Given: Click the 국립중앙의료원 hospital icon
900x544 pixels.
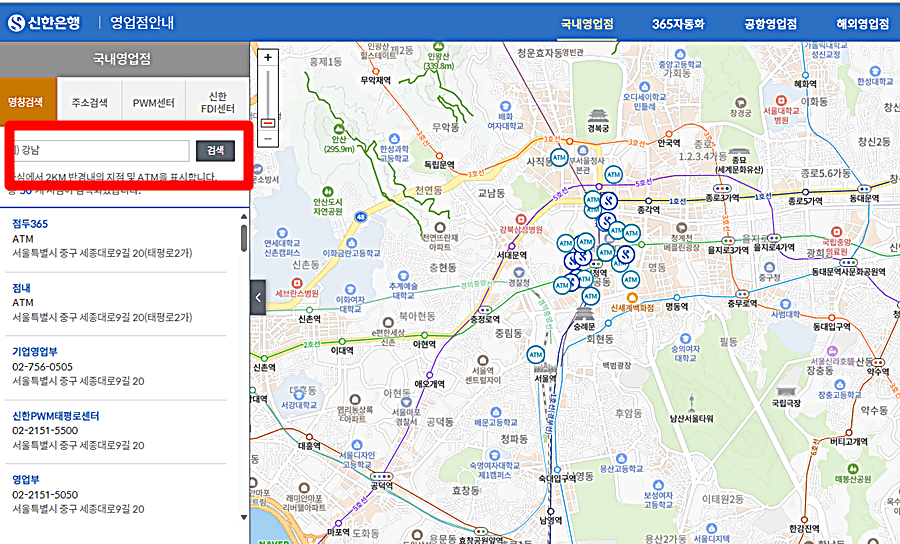Looking at the screenshot, I should tap(836, 232).
